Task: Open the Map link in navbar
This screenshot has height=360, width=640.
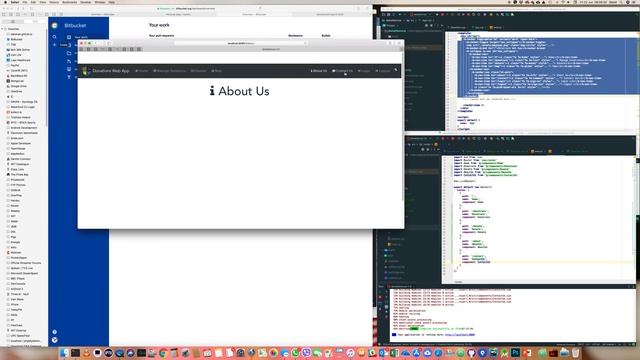Action: tap(217, 71)
